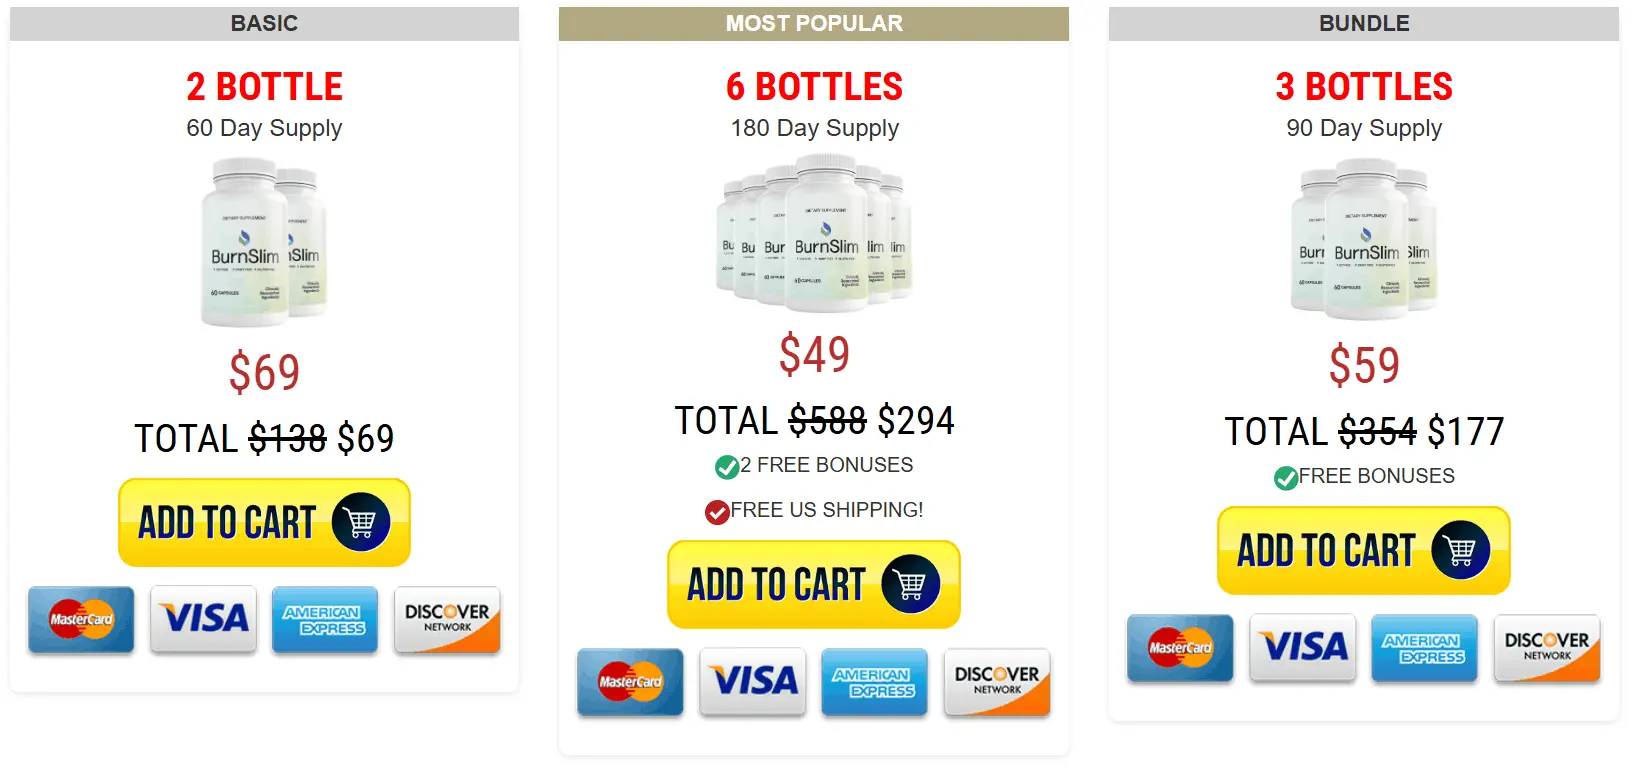Click Visa icon in Most Popular plan
Viewport: 1633px width, 773px height.
point(753,682)
